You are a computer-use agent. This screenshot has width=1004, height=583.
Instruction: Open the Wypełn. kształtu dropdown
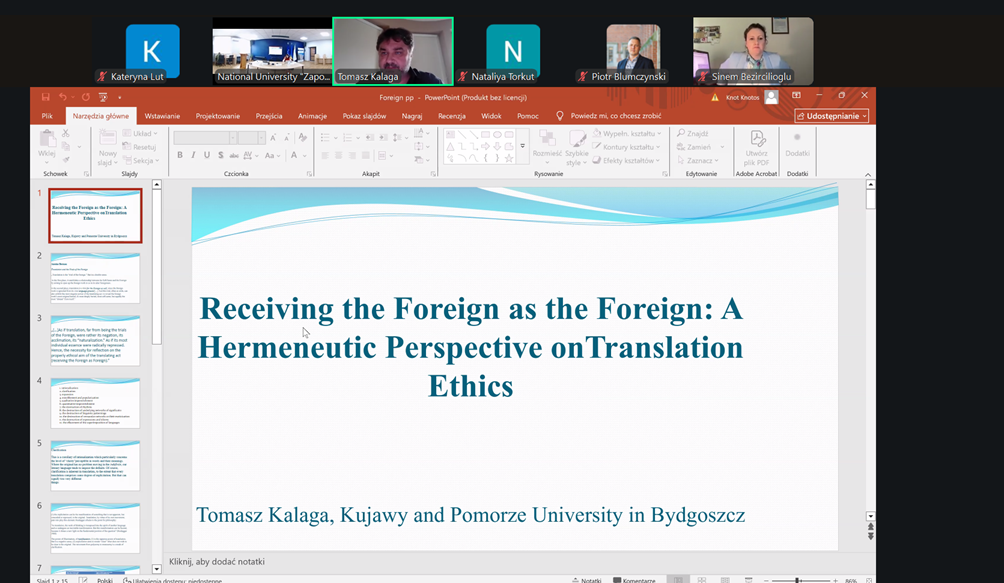point(627,133)
